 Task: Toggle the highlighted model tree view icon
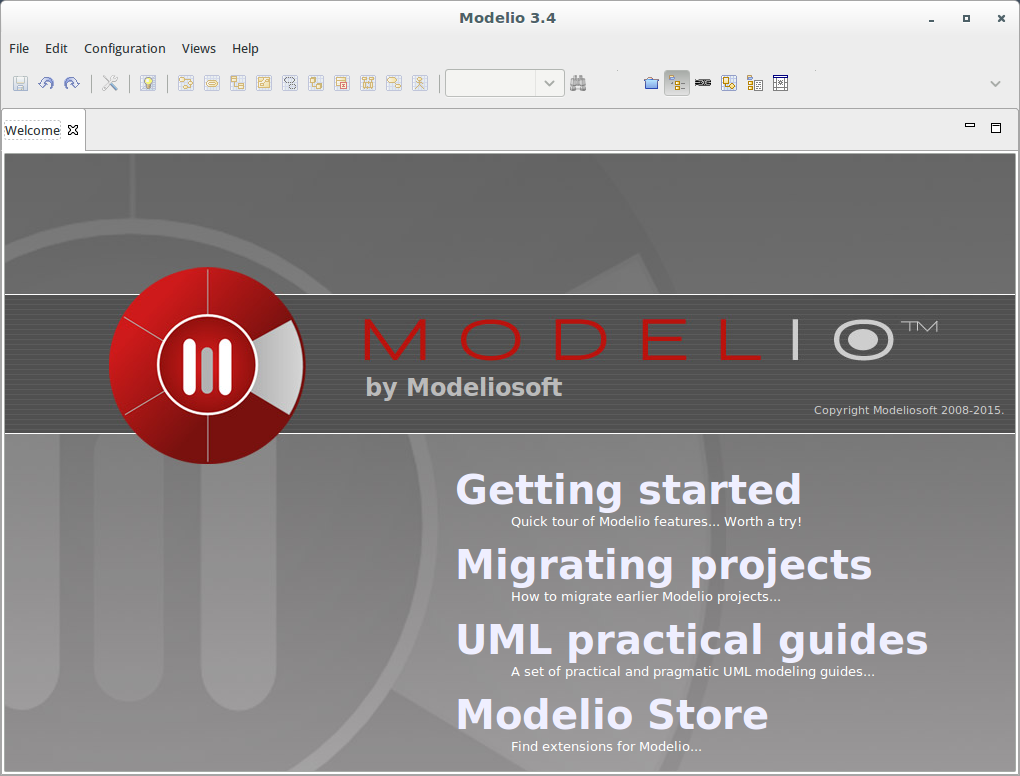point(677,83)
